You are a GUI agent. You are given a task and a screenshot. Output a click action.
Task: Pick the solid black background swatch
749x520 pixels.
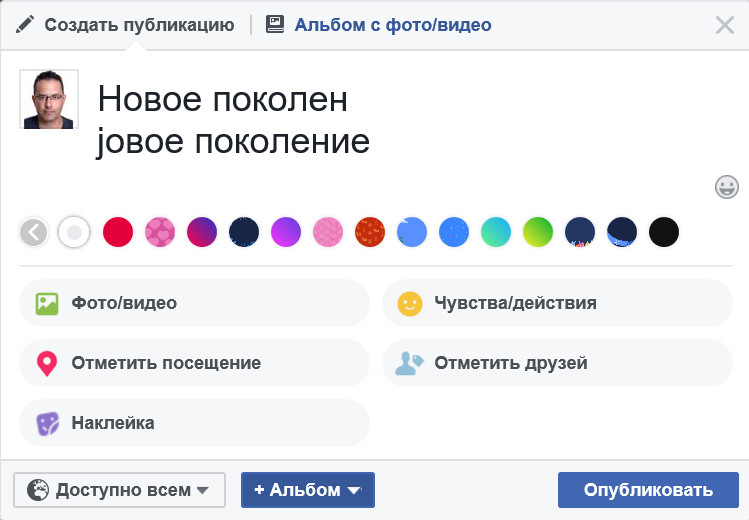[x=664, y=233]
